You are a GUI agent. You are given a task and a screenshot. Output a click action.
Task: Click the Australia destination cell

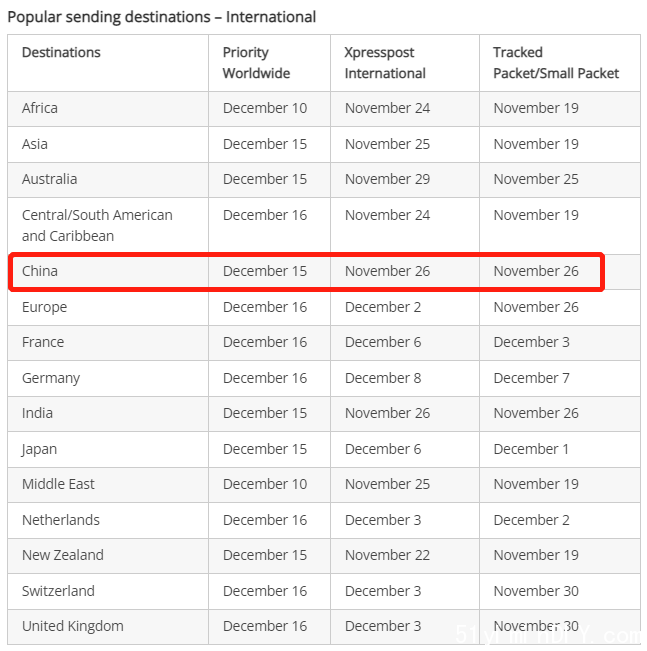click(49, 179)
